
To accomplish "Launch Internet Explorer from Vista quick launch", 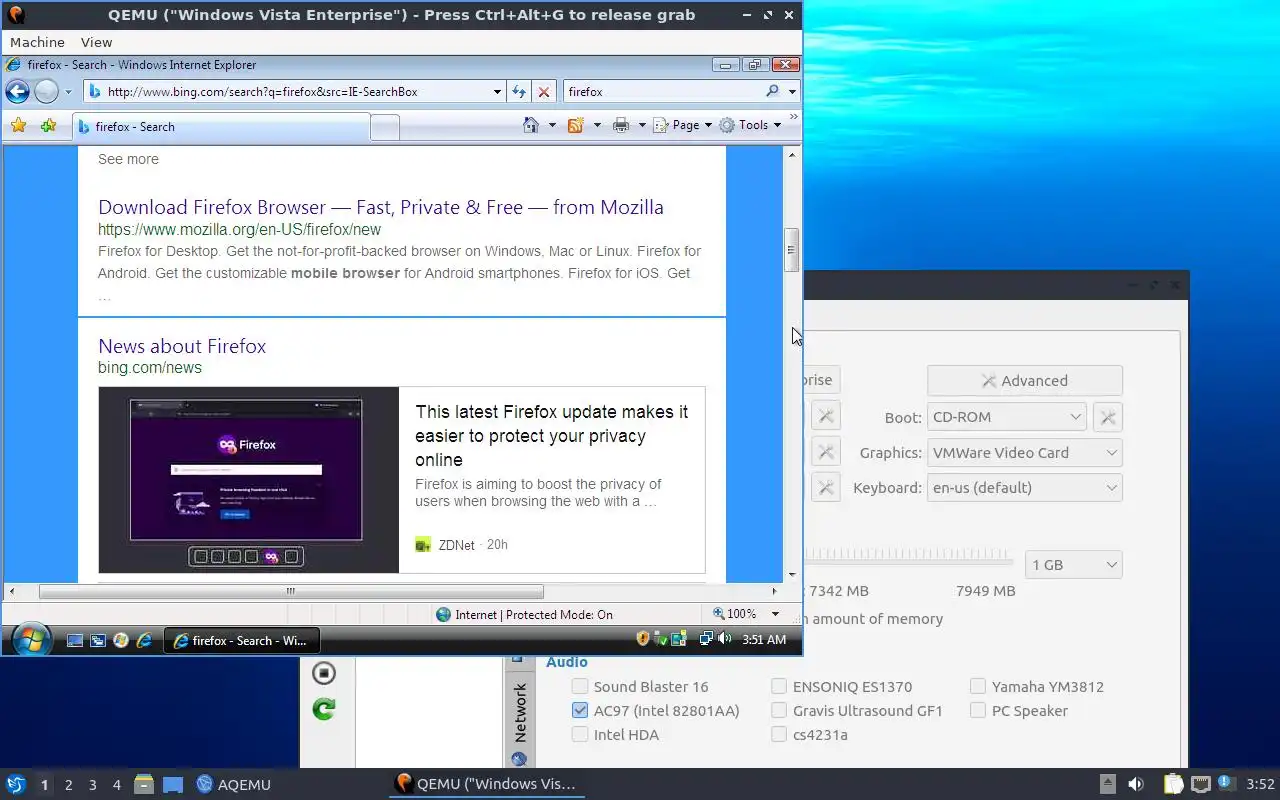I will point(144,640).
